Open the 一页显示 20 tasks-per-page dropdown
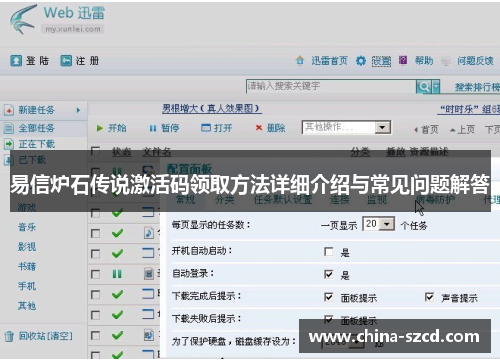 point(379,224)
